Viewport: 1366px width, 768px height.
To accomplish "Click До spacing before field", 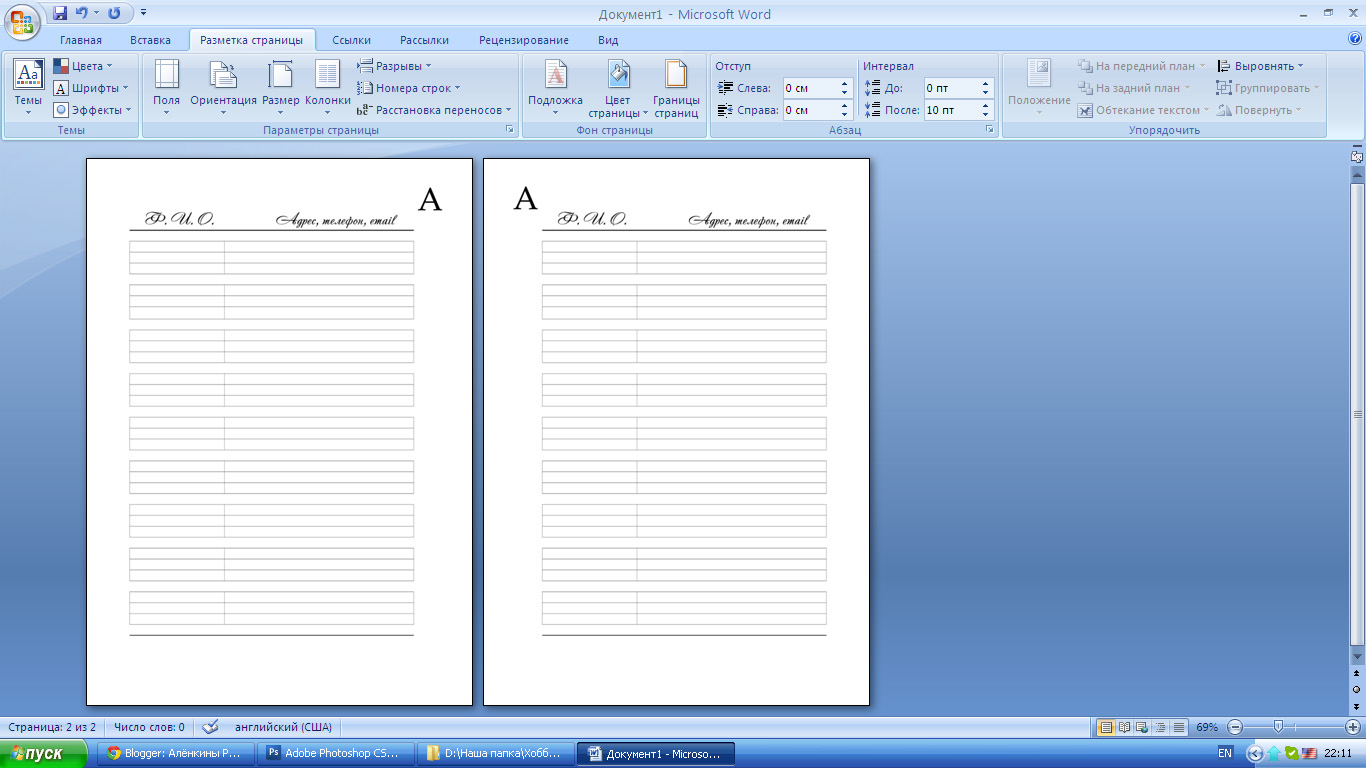I will click(x=951, y=88).
